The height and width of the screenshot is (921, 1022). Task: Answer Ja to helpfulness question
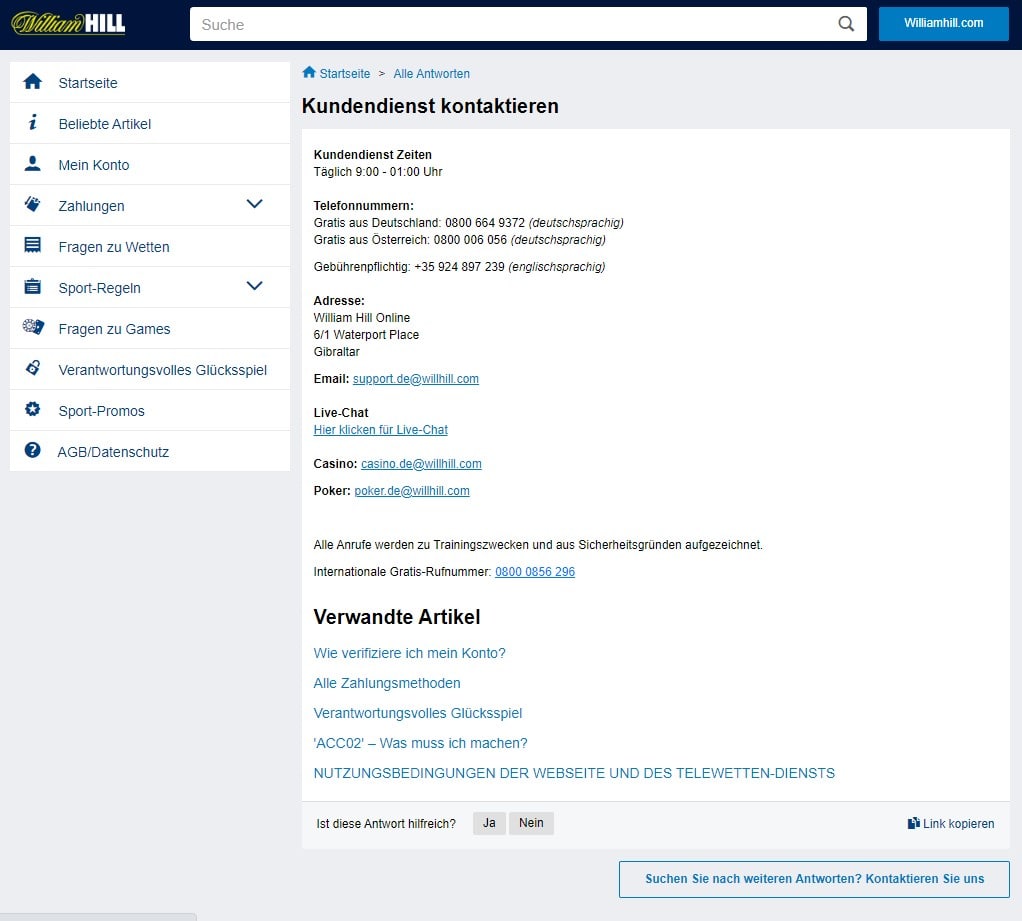[x=489, y=823]
